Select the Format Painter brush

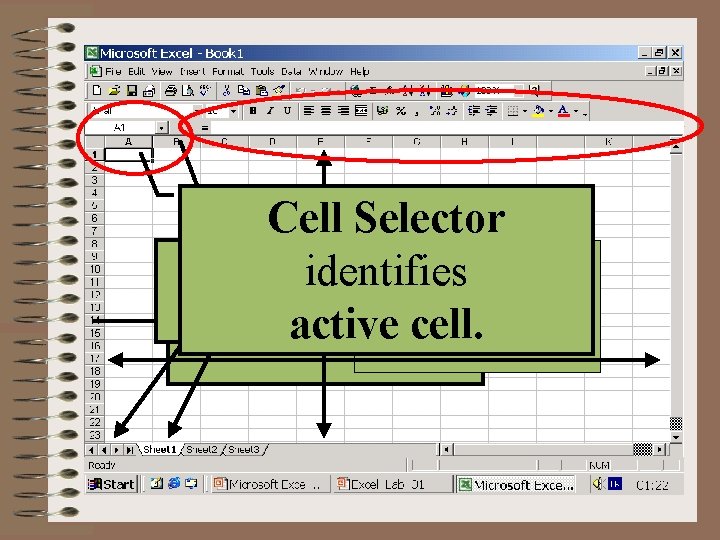click(279, 90)
